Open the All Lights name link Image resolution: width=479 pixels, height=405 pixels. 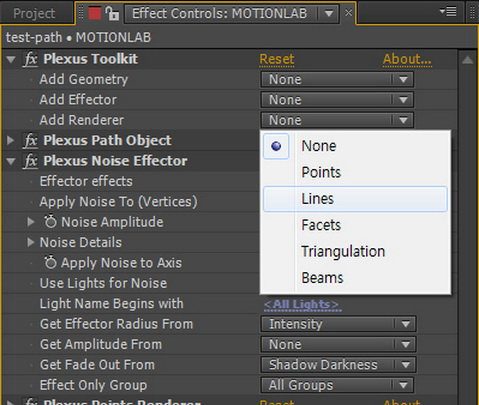(x=301, y=304)
